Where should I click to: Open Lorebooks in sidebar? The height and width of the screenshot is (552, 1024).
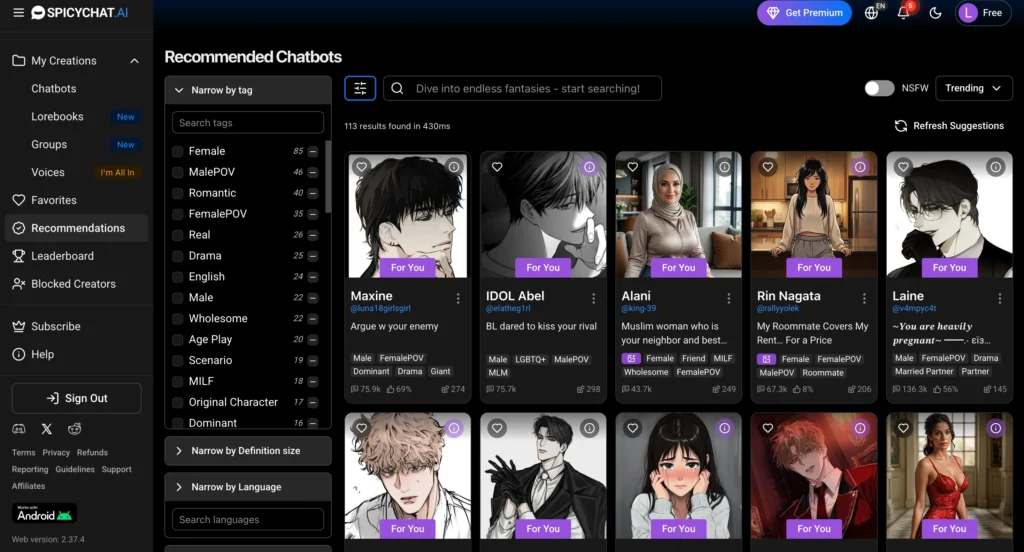(57, 117)
